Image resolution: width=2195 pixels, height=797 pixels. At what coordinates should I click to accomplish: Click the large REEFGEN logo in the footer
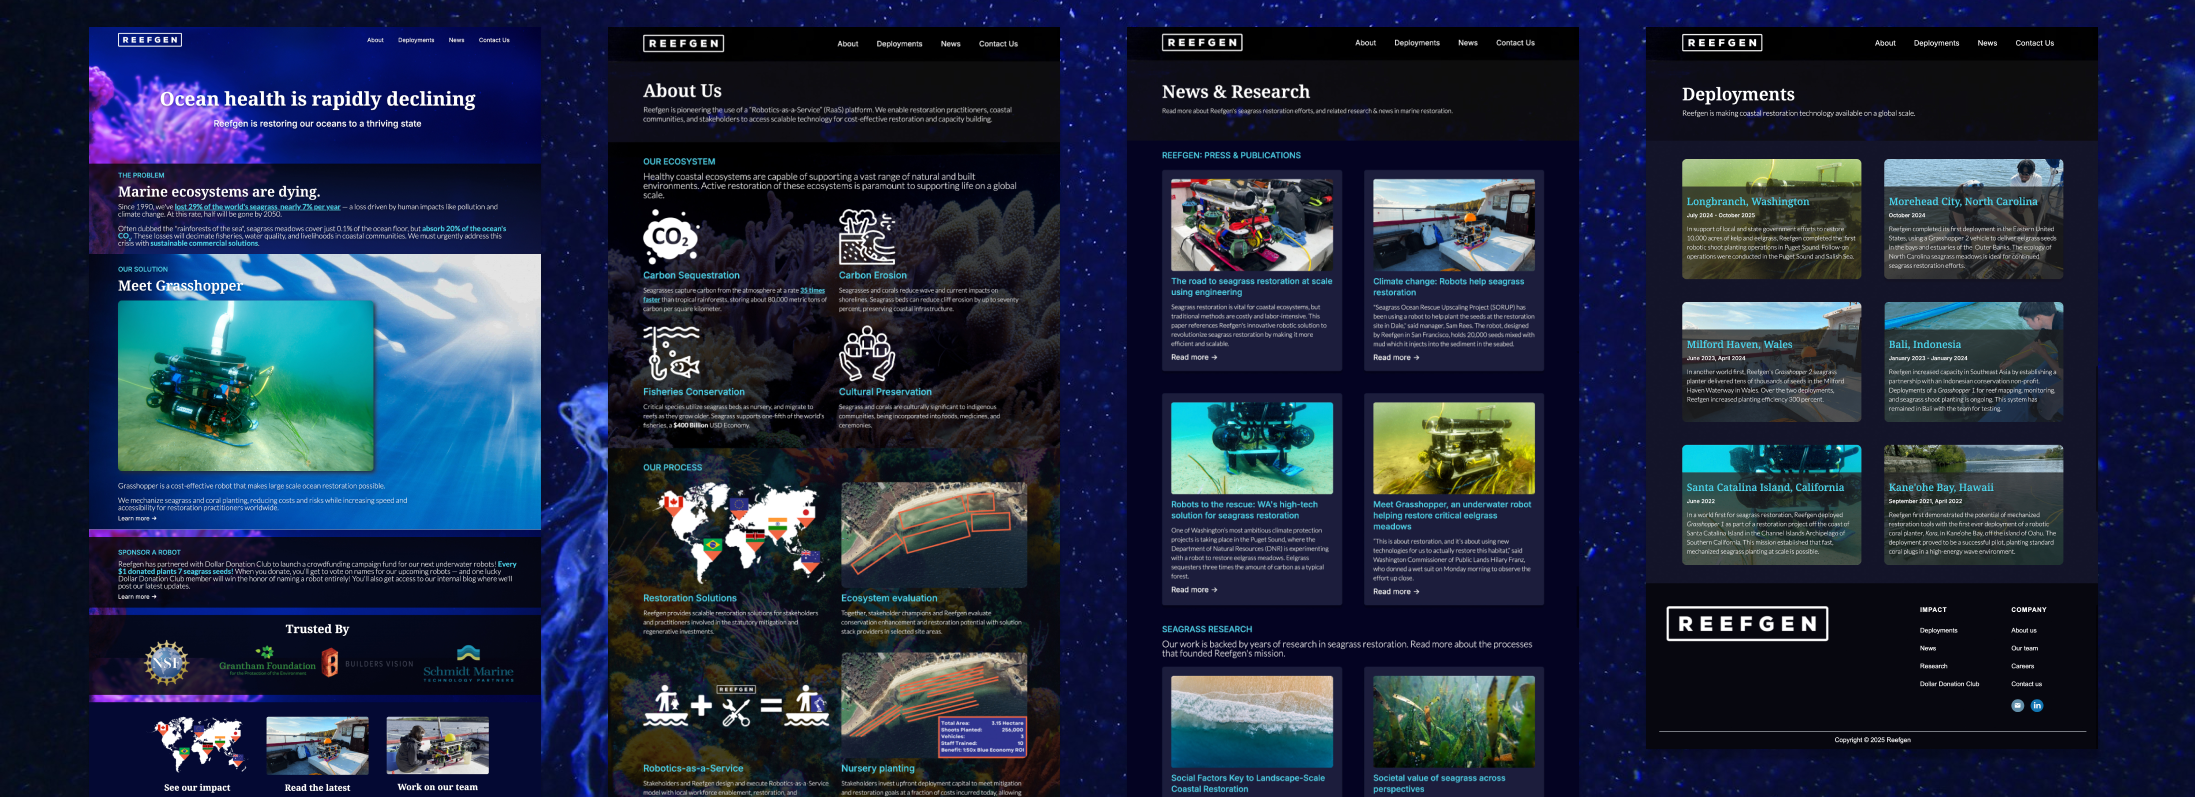1747,623
